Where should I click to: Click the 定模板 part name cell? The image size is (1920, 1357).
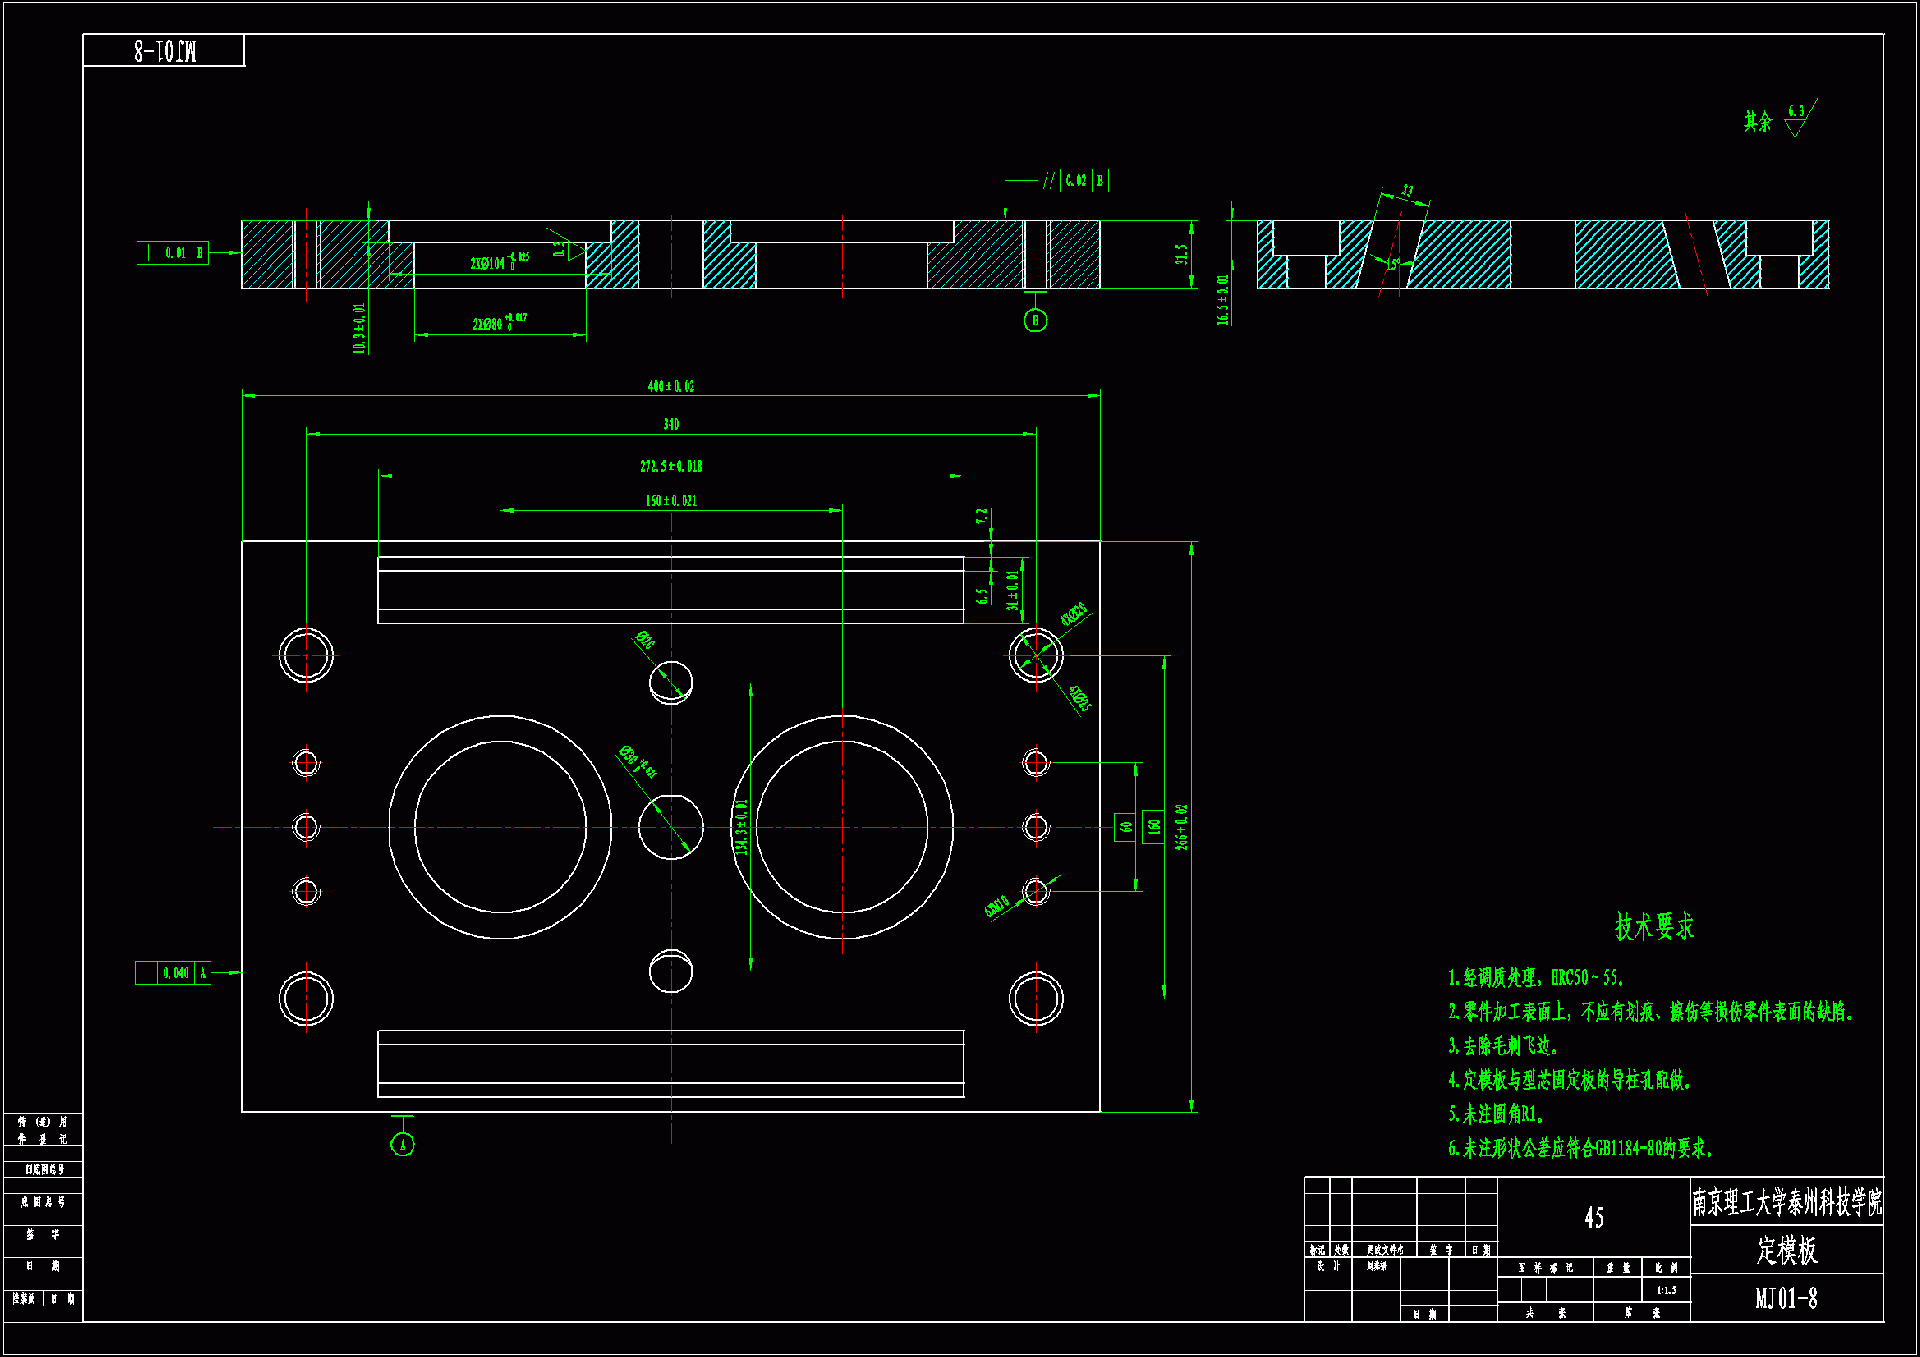(1786, 1250)
